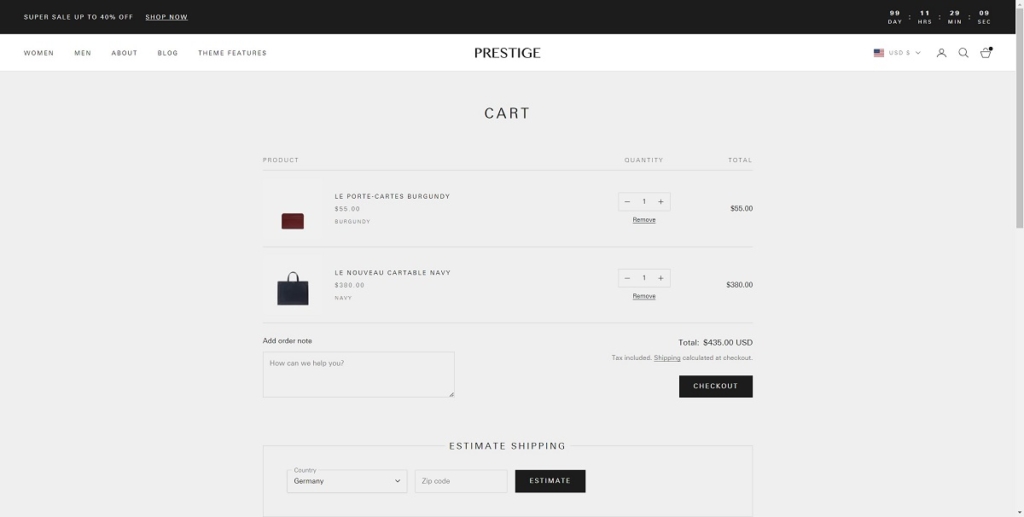Expand the Country dropdown showing Germany
The height and width of the screenshot is (517, 1024).
click(x=347, y=481)
